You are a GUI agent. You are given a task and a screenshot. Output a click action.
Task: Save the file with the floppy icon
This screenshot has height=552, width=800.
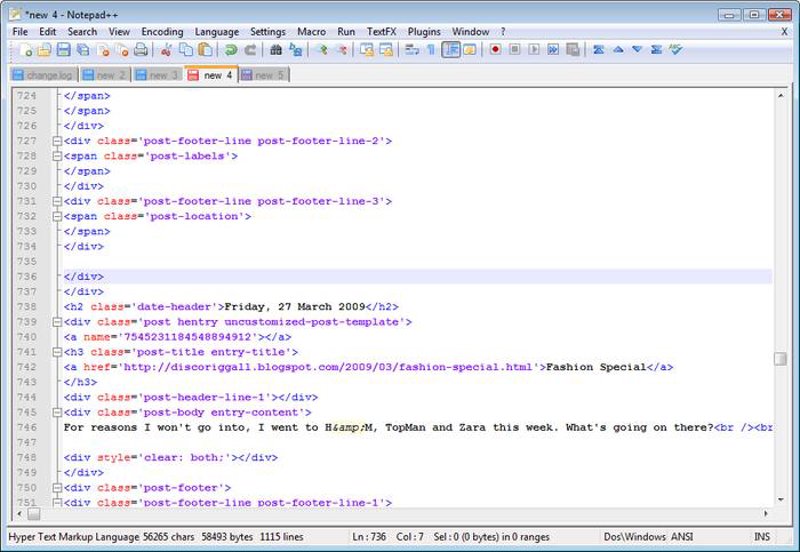tap(63, 49)
